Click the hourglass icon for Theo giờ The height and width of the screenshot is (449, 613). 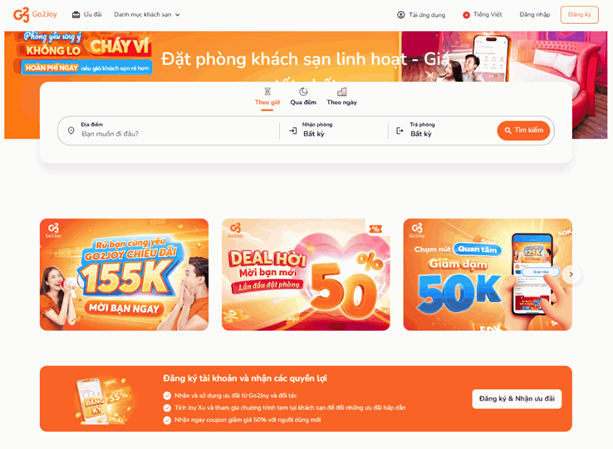click(267, 91)
